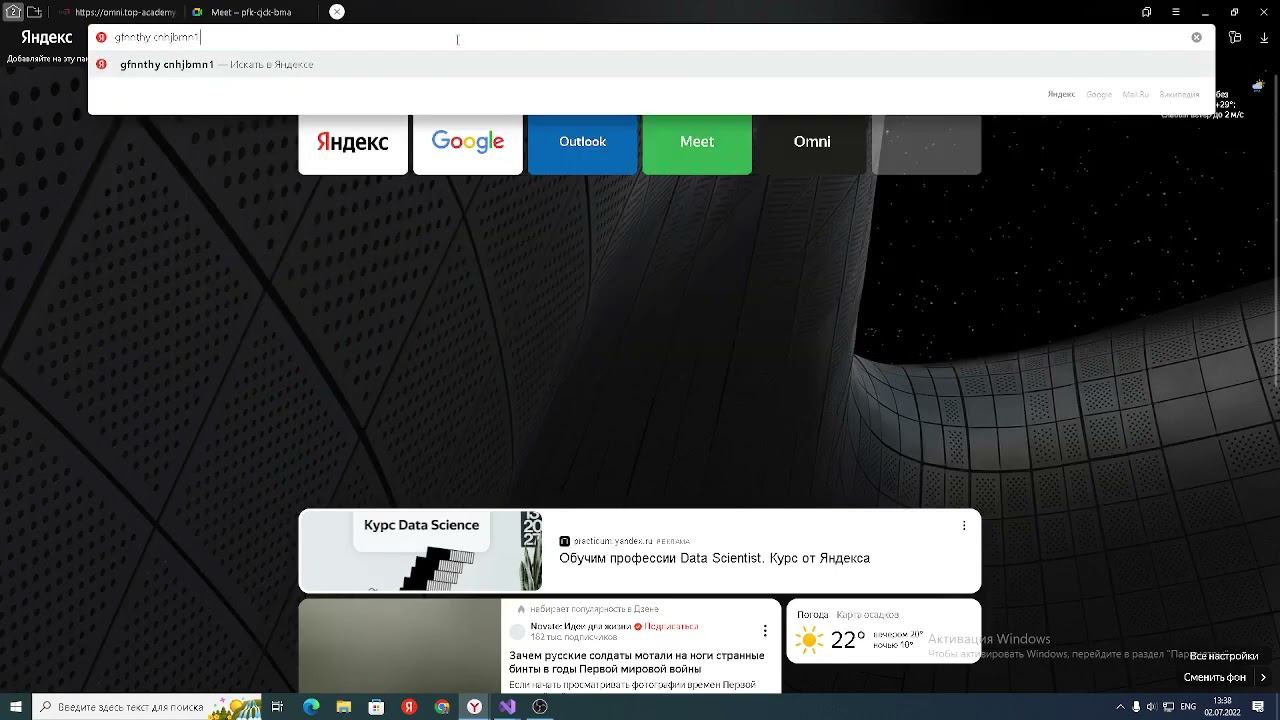Clear the address bar text
1280x720 pixels.
coord(1196,37)
